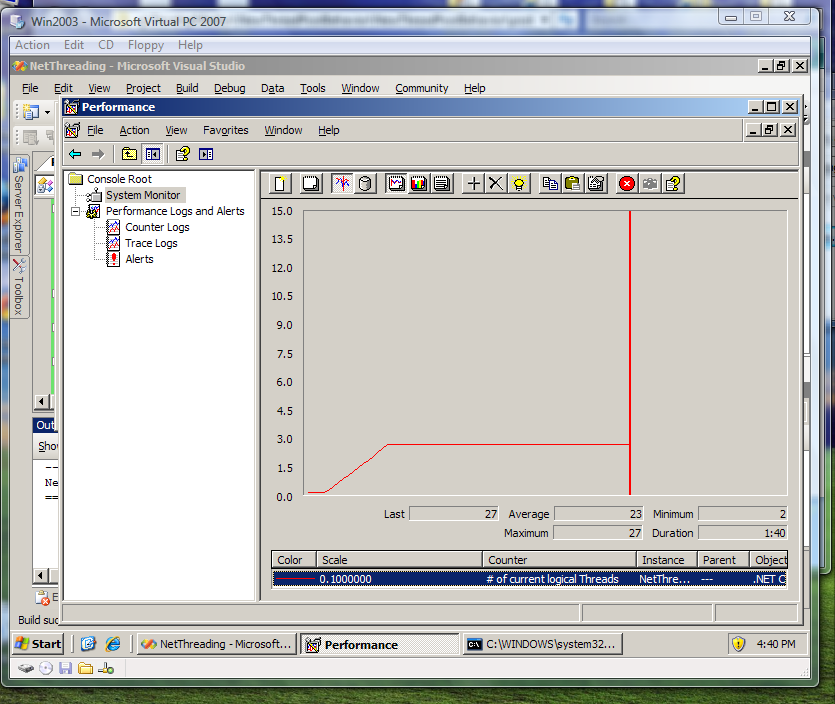Open the Add Counters dialog
835x704 pixels.
(x=472, y=183)
